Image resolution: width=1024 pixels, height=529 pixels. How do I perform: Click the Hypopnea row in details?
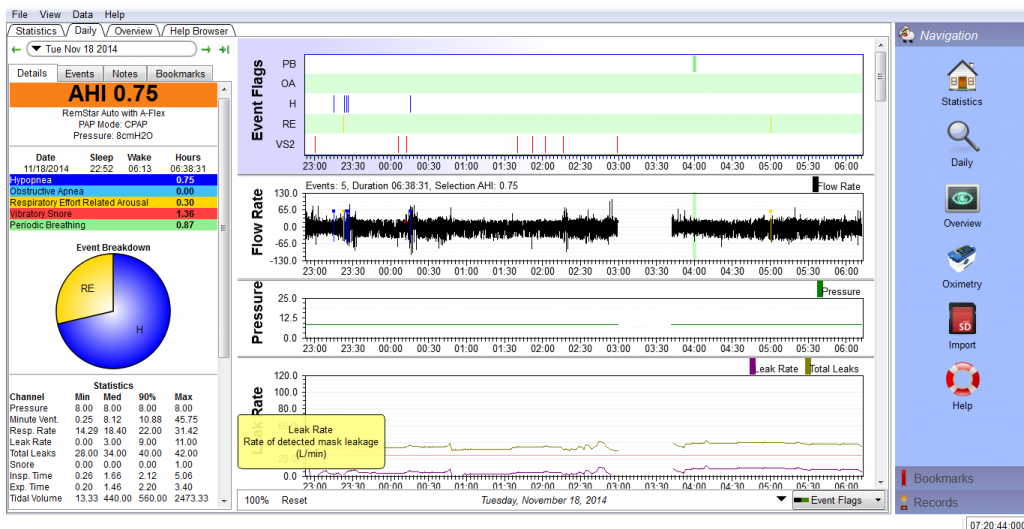pyautogui.click(x=113, y=180)
